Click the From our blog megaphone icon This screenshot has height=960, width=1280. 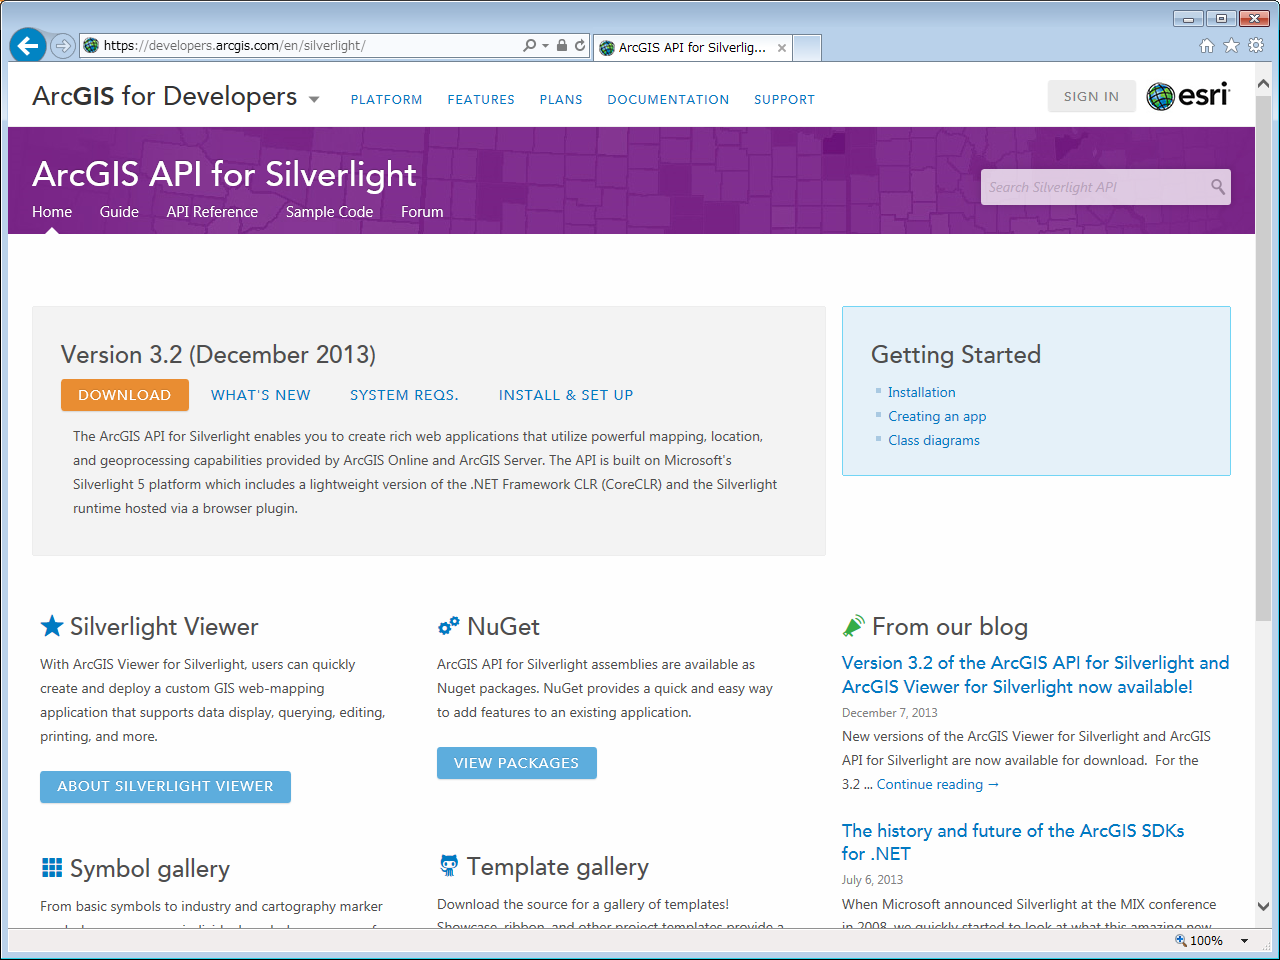(x=854, y=626)
